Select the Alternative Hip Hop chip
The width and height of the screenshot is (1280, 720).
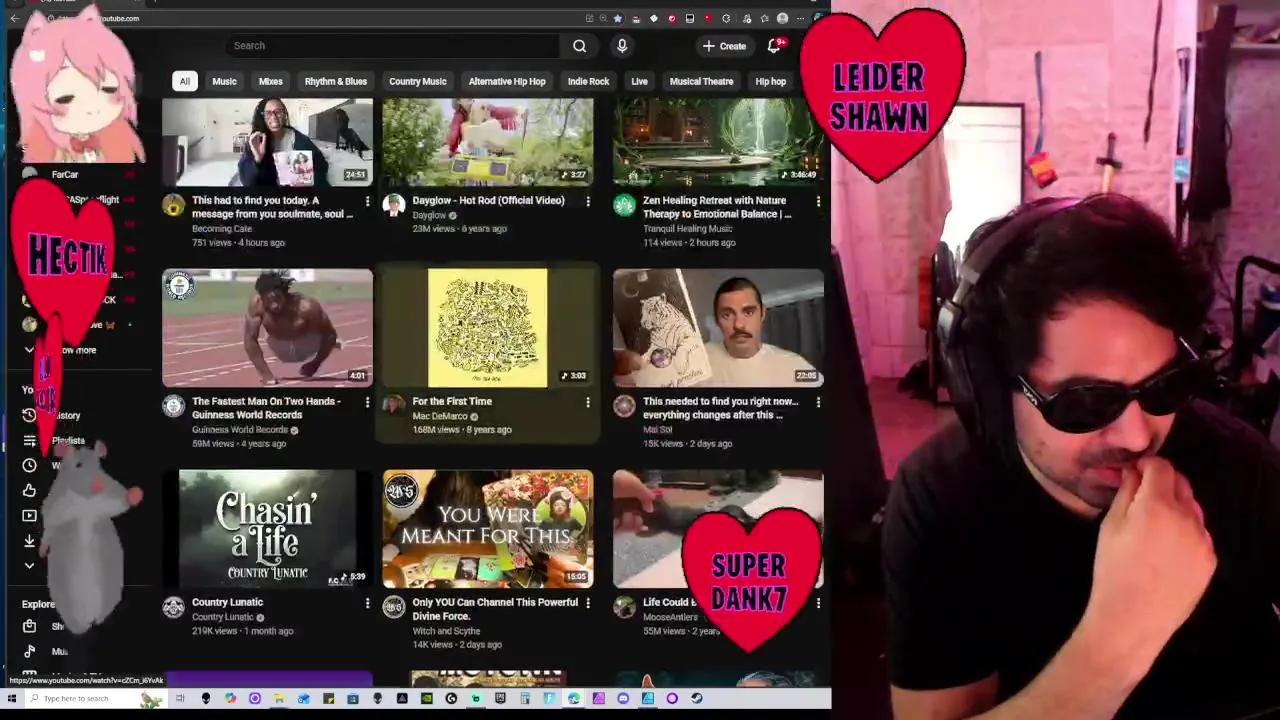click(507, 81)
